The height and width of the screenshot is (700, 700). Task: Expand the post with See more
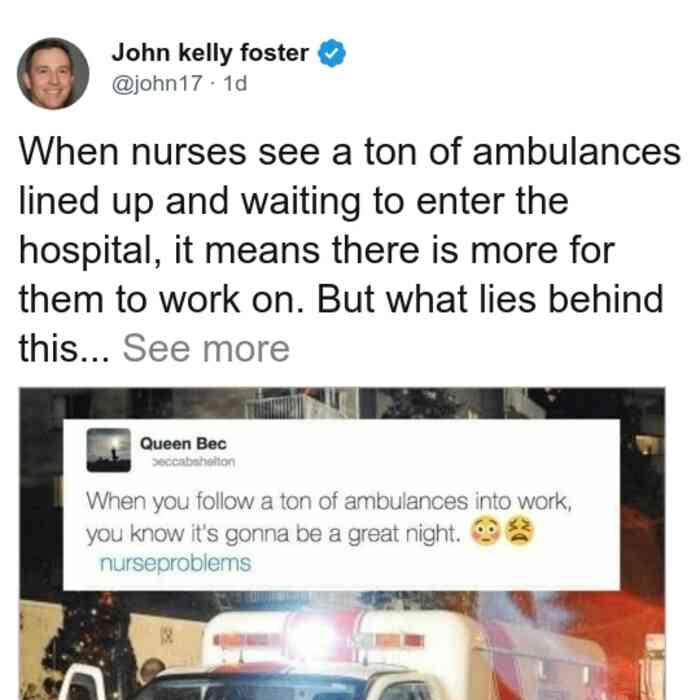pos(206,349)
